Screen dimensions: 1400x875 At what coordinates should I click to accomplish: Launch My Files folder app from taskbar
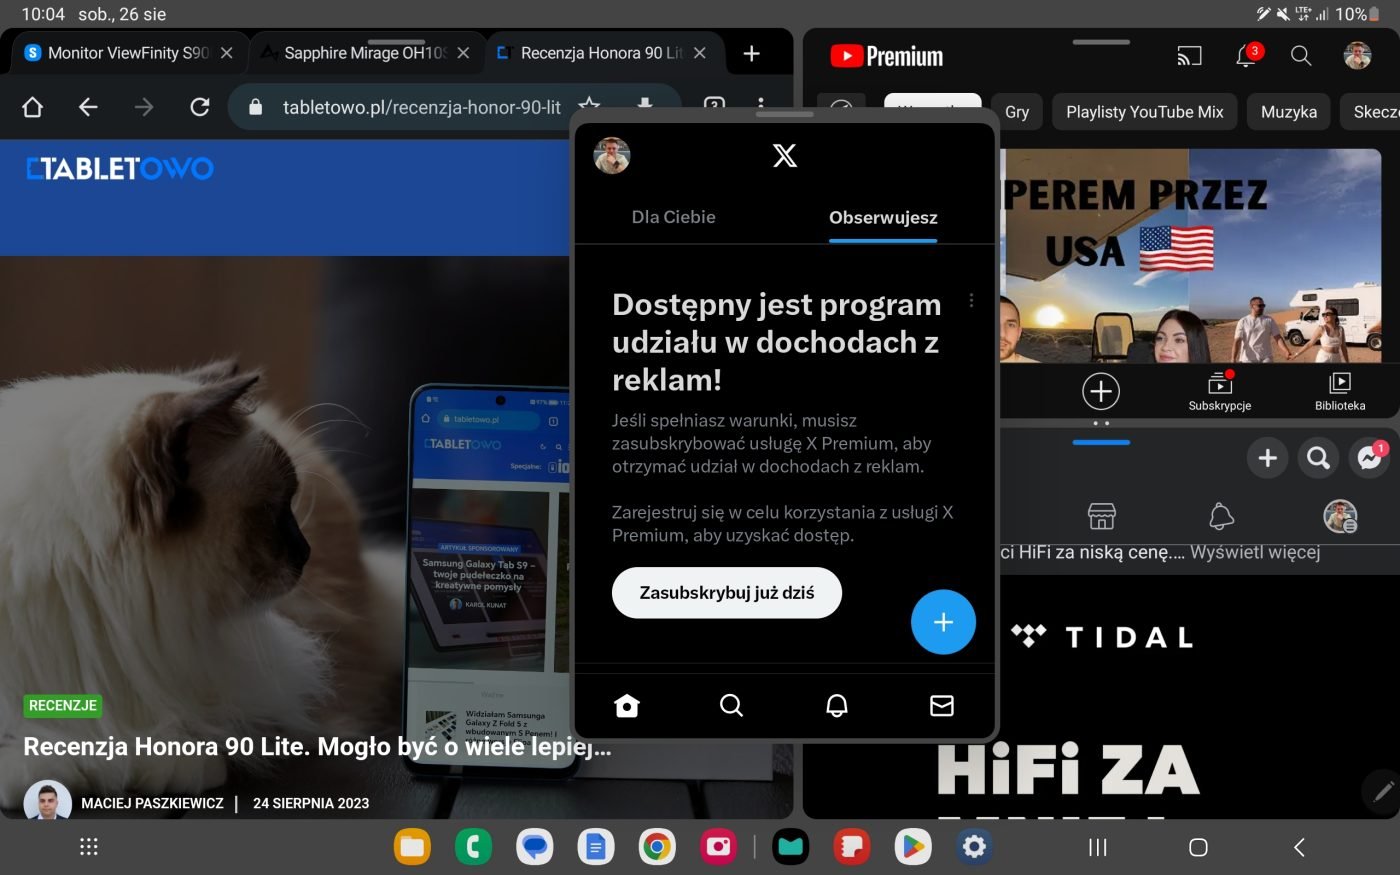pyautogui.click(x=412, y=847)
